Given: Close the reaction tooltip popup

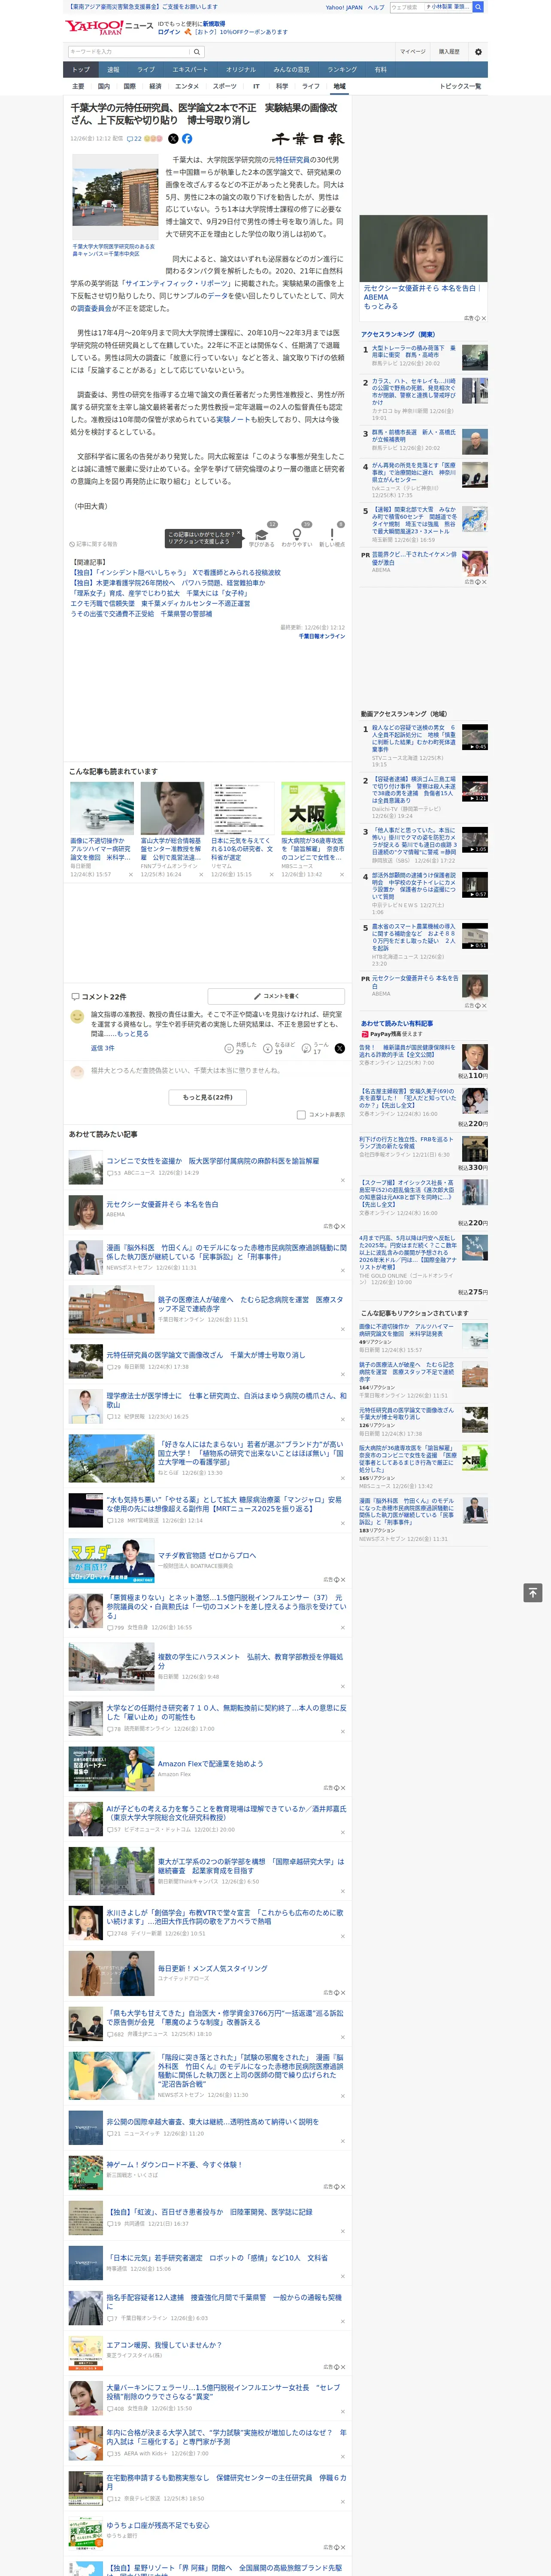Looking at the screenshot, I should tap(238, 533).
